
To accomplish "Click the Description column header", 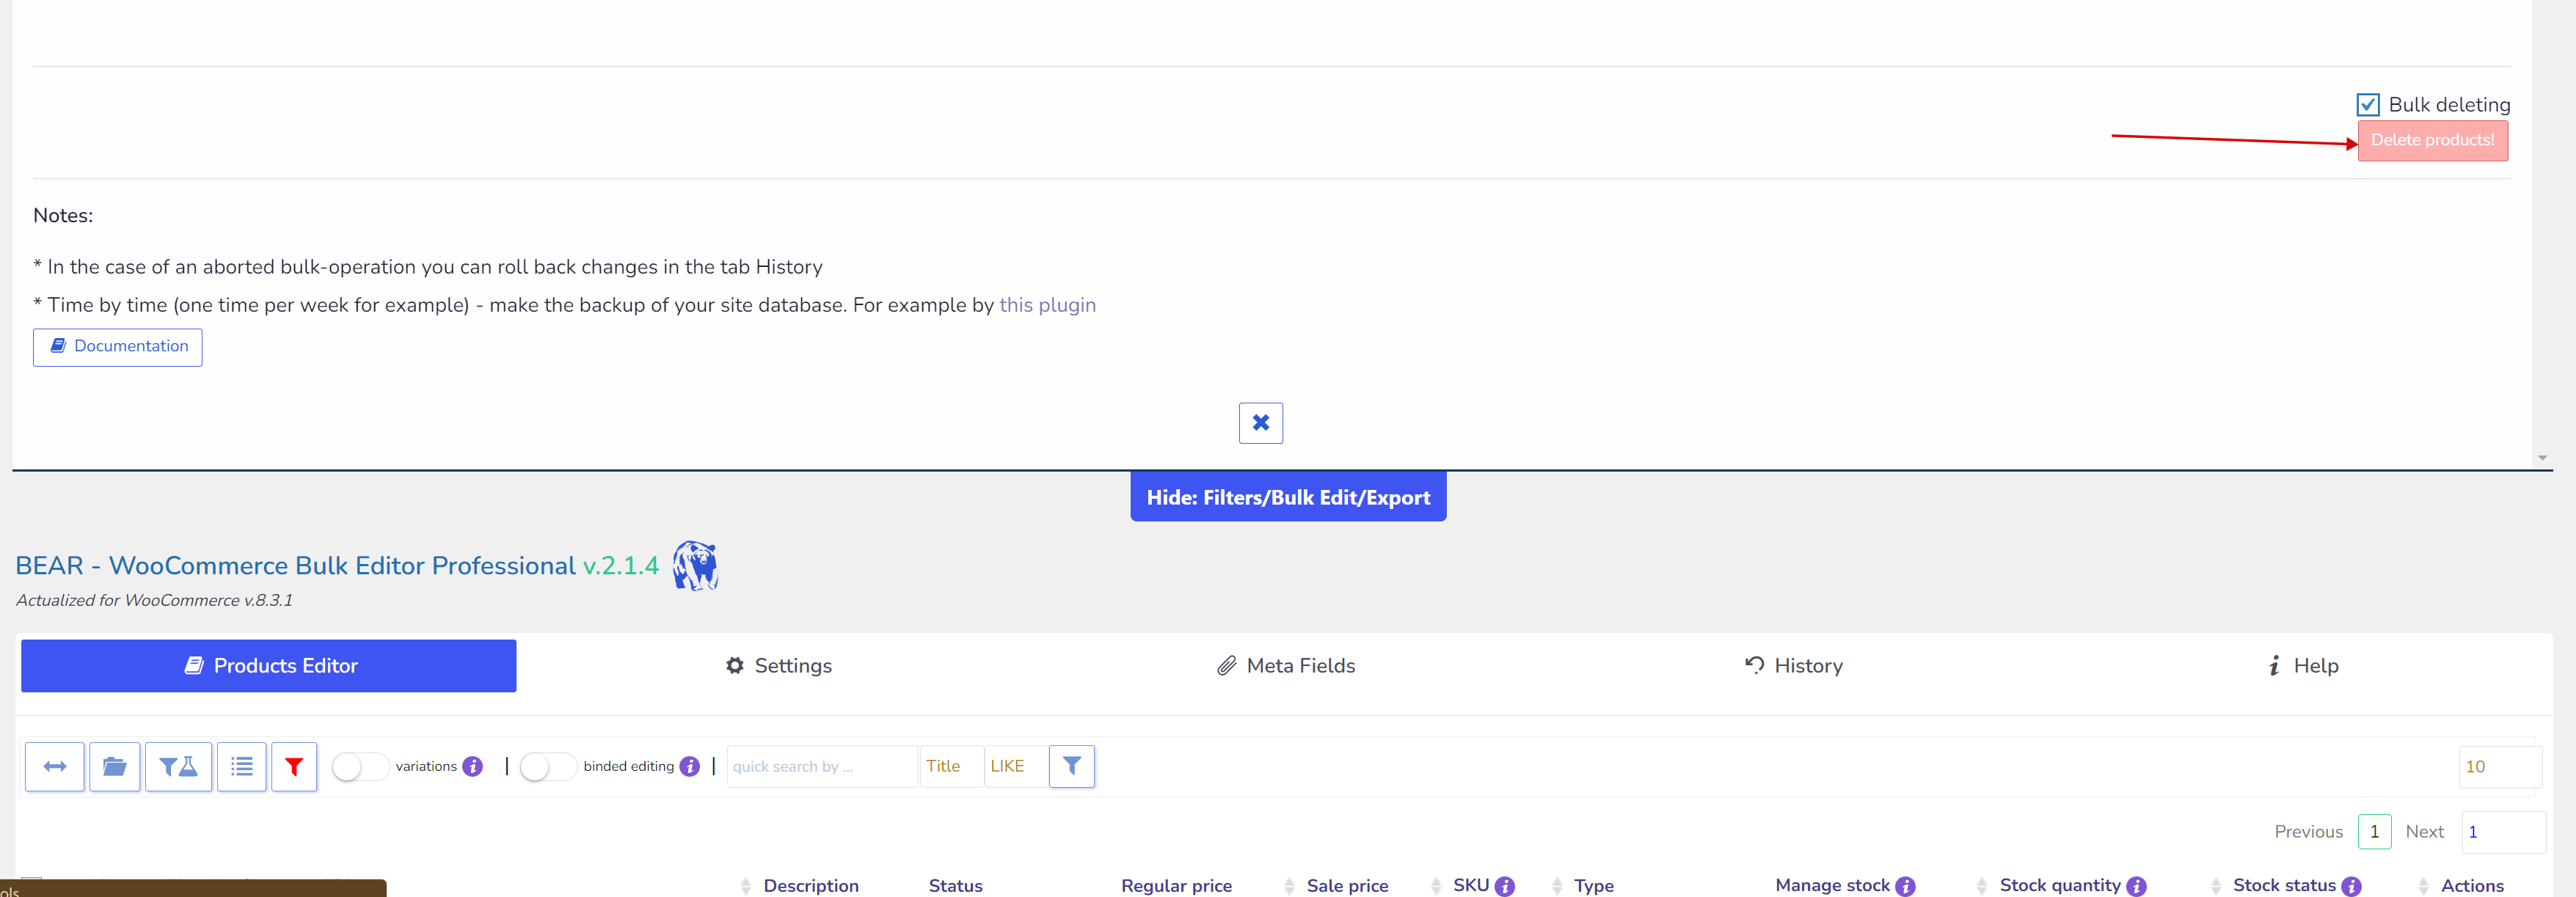I will [811, 886].
